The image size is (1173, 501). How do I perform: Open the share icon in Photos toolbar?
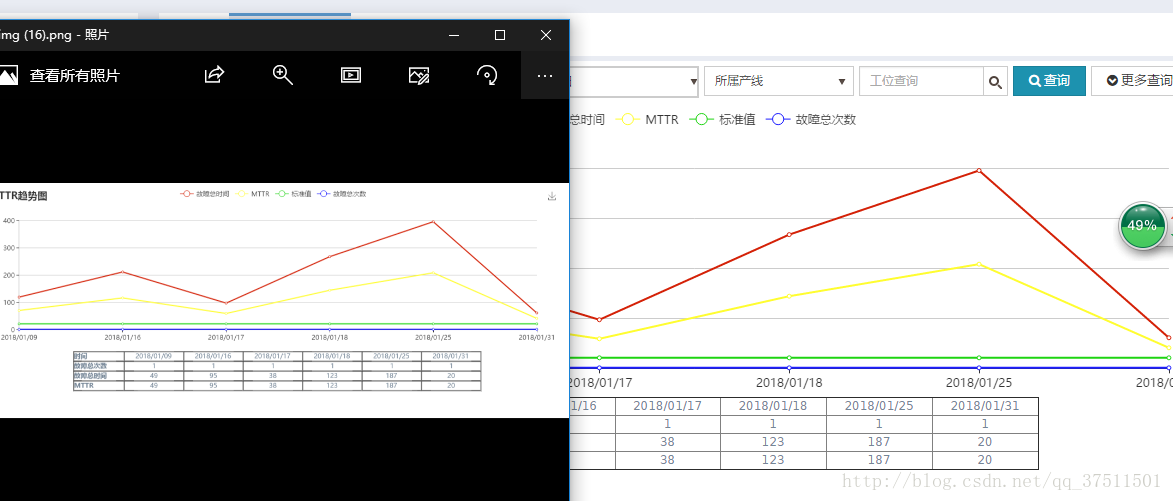pyautogui.click(x=214, y=75)
